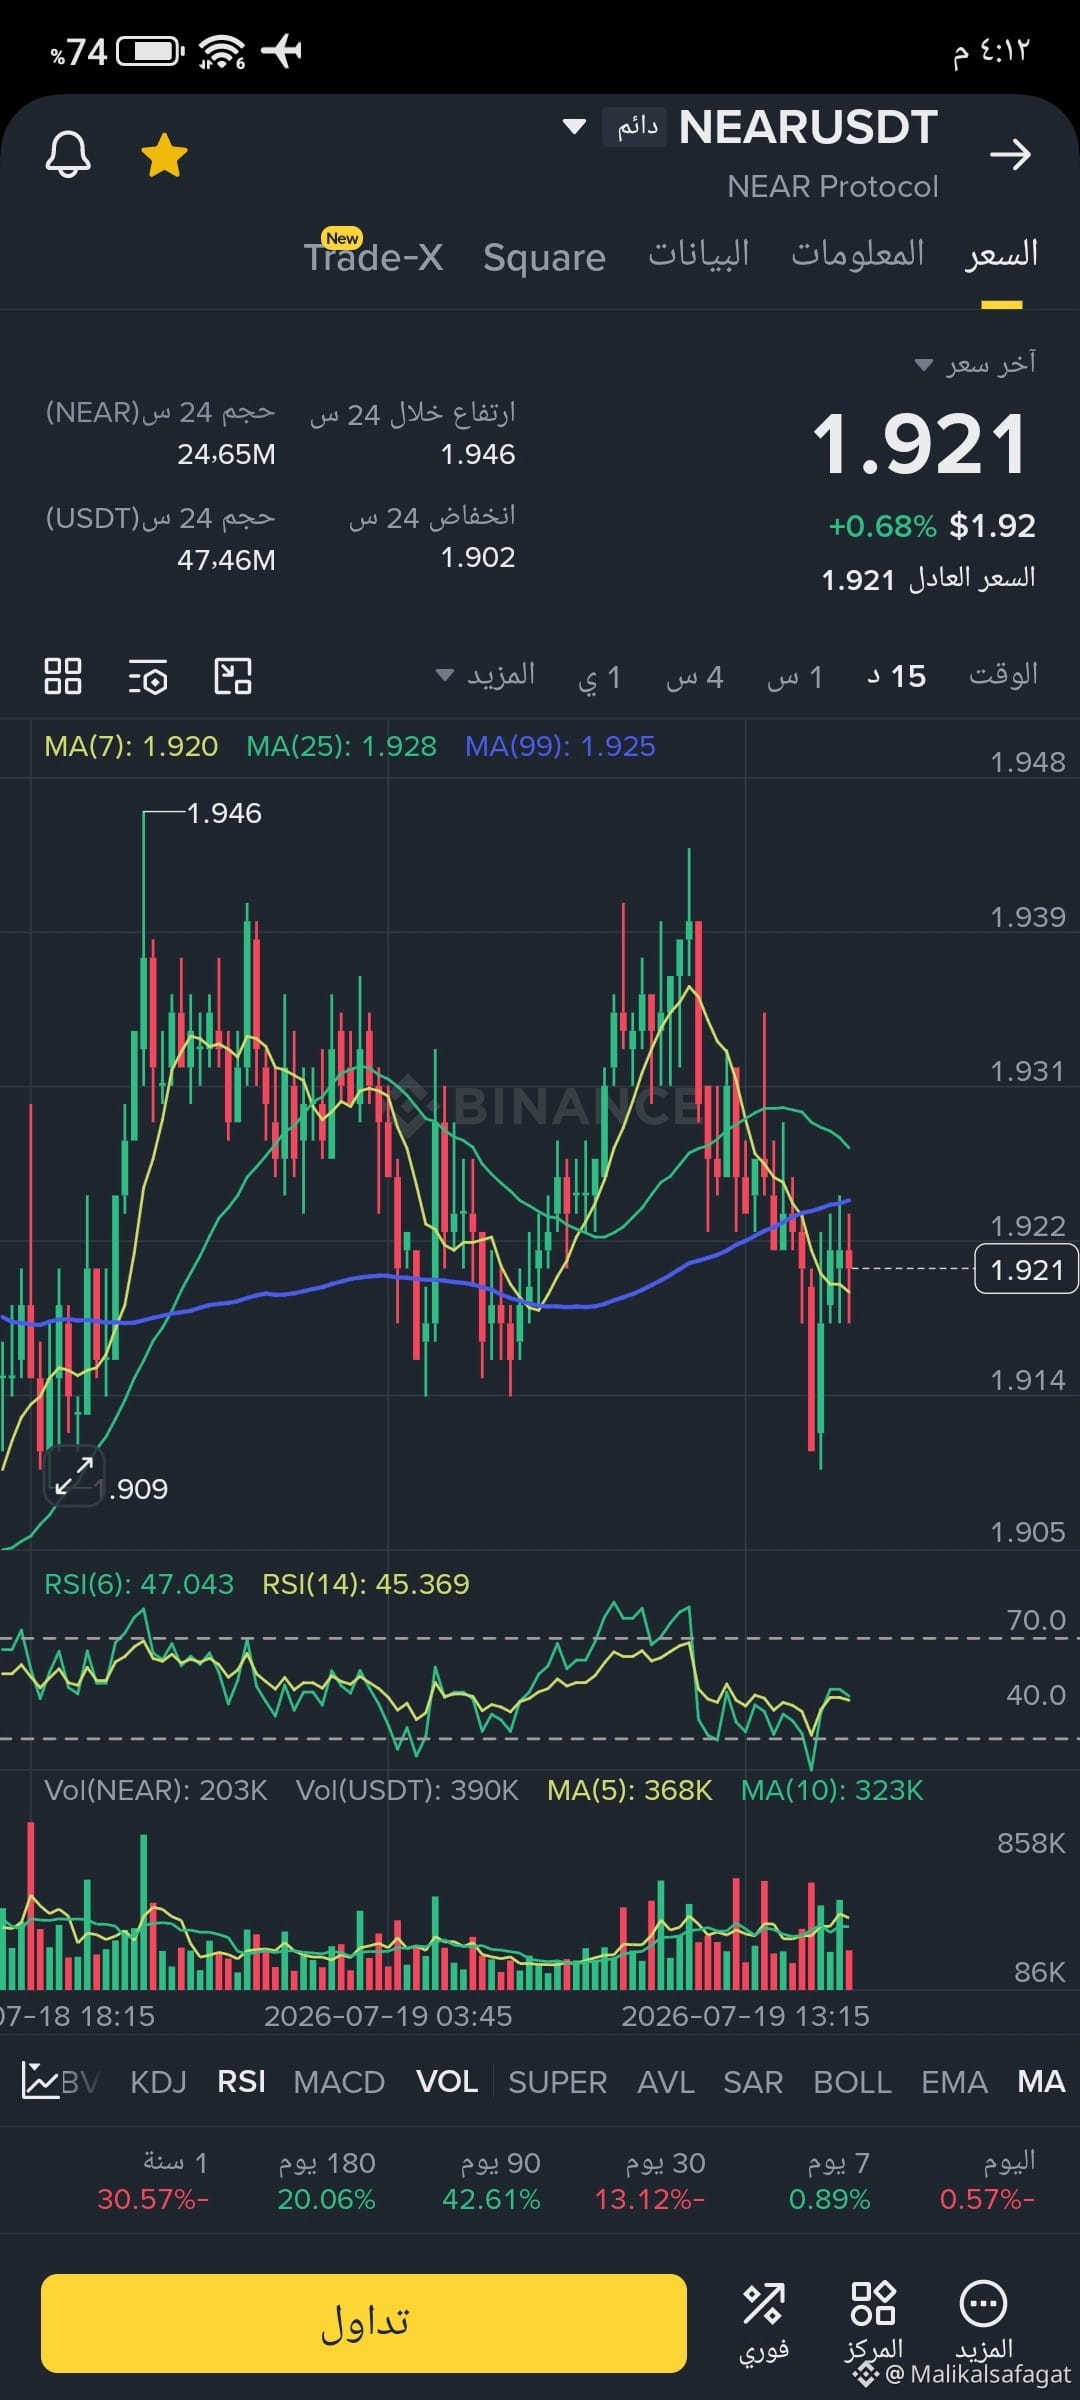This screenshot has height=2400, width=1080.
Task: Toggle the VOL indicator
Action: tap(446, 2082)
